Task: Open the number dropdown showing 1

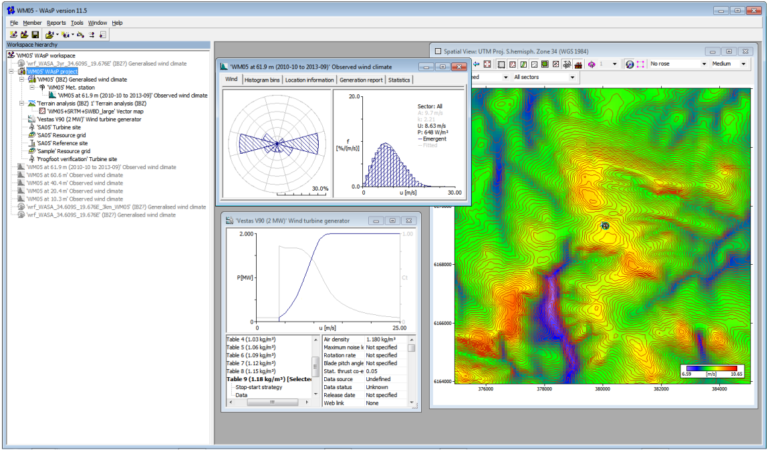Action: pos(615,64)
